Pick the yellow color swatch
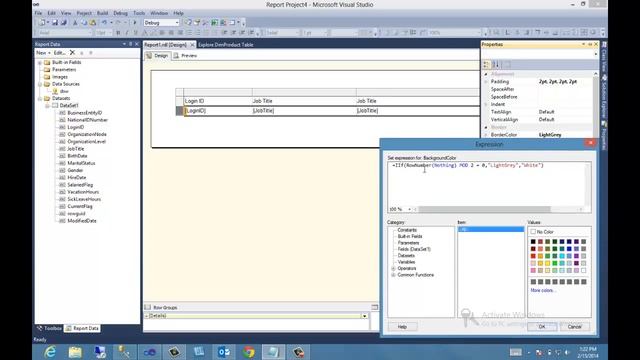640x360 pixels. (547, 263)
